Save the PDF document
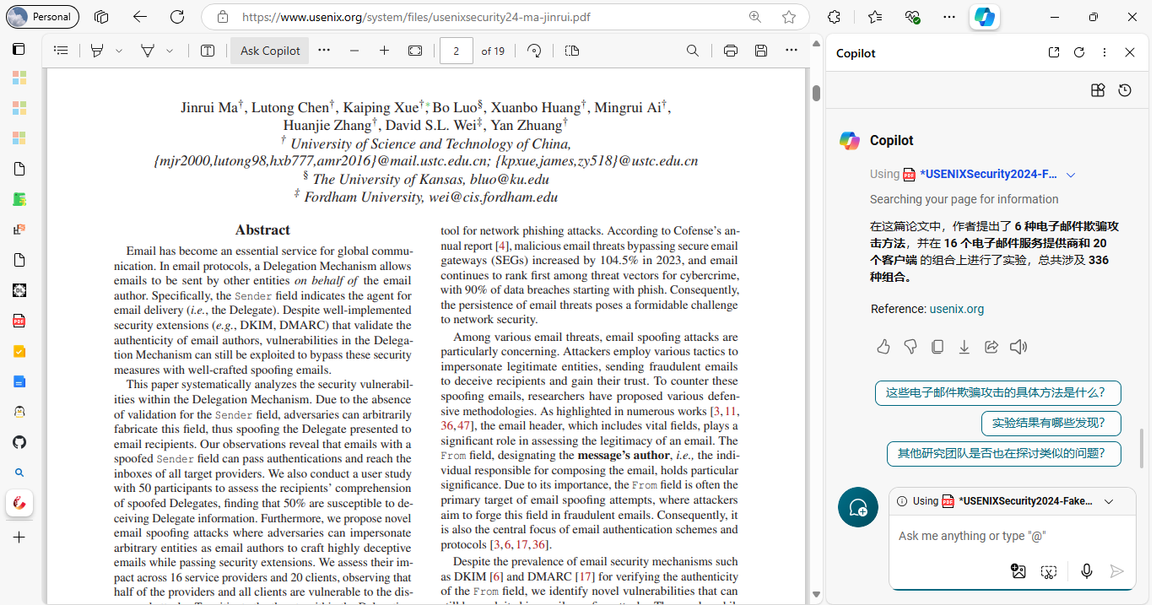Image resolution: width=1152 pixels, height=605 pixels. pos(761,51)
